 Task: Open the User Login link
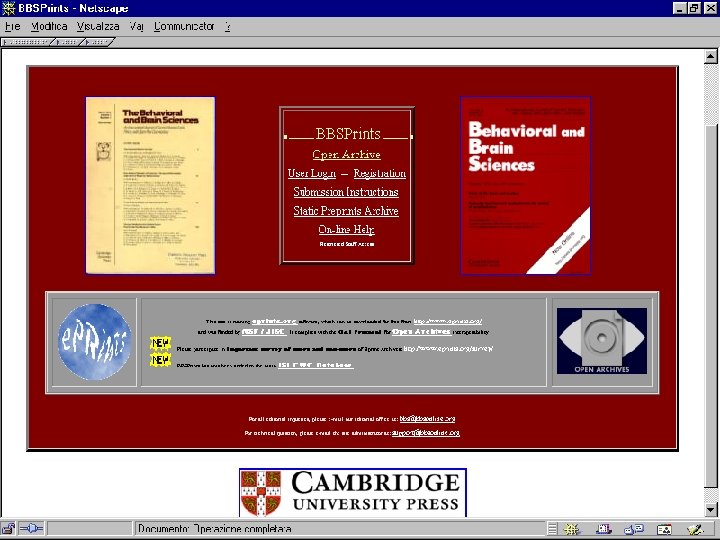pyautogui.click(x=312, y=174)
